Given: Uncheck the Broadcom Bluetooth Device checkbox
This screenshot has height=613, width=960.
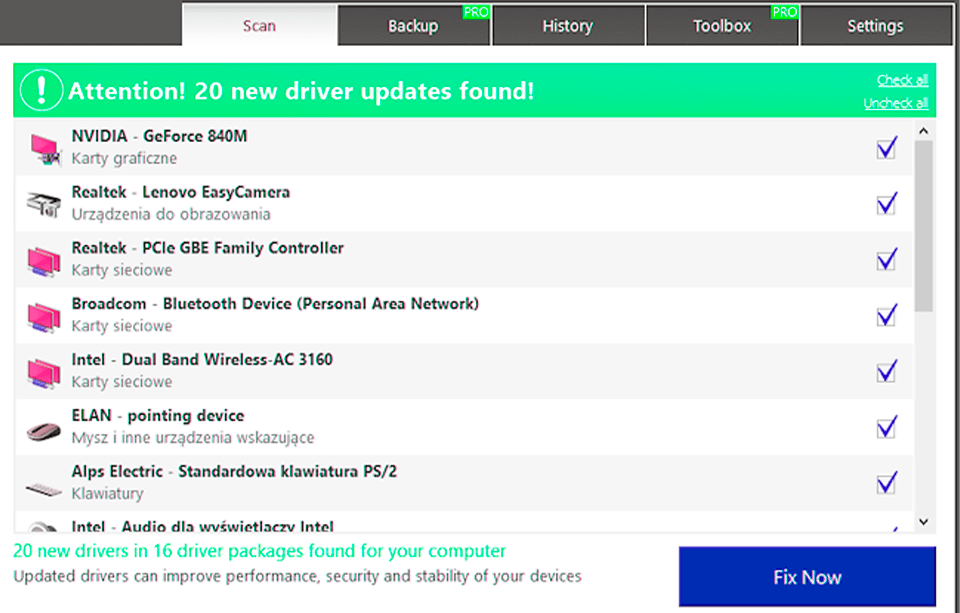Looking at the screenshot, I should click(x=887, y=315).
